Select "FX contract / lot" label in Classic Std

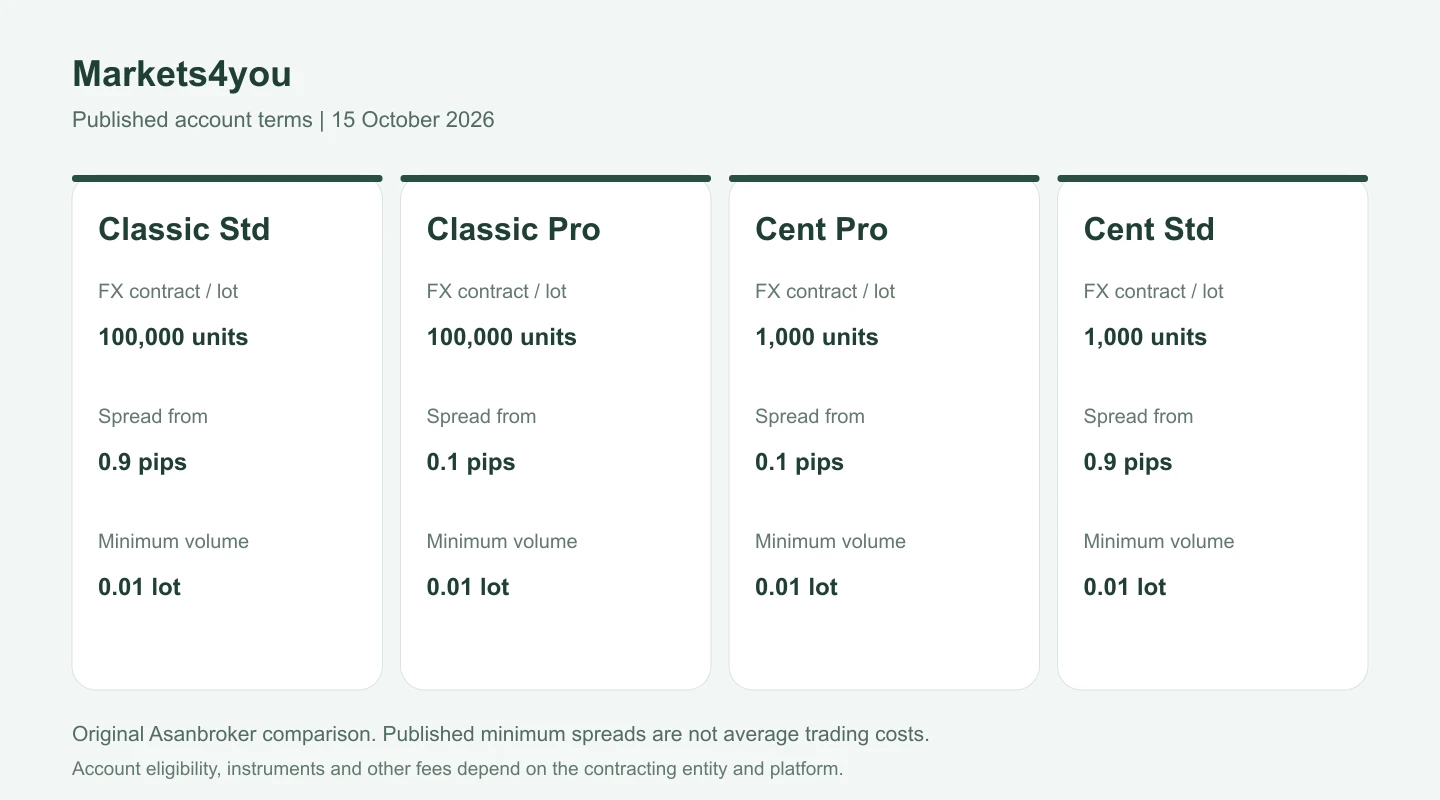(x=168, y=292)
